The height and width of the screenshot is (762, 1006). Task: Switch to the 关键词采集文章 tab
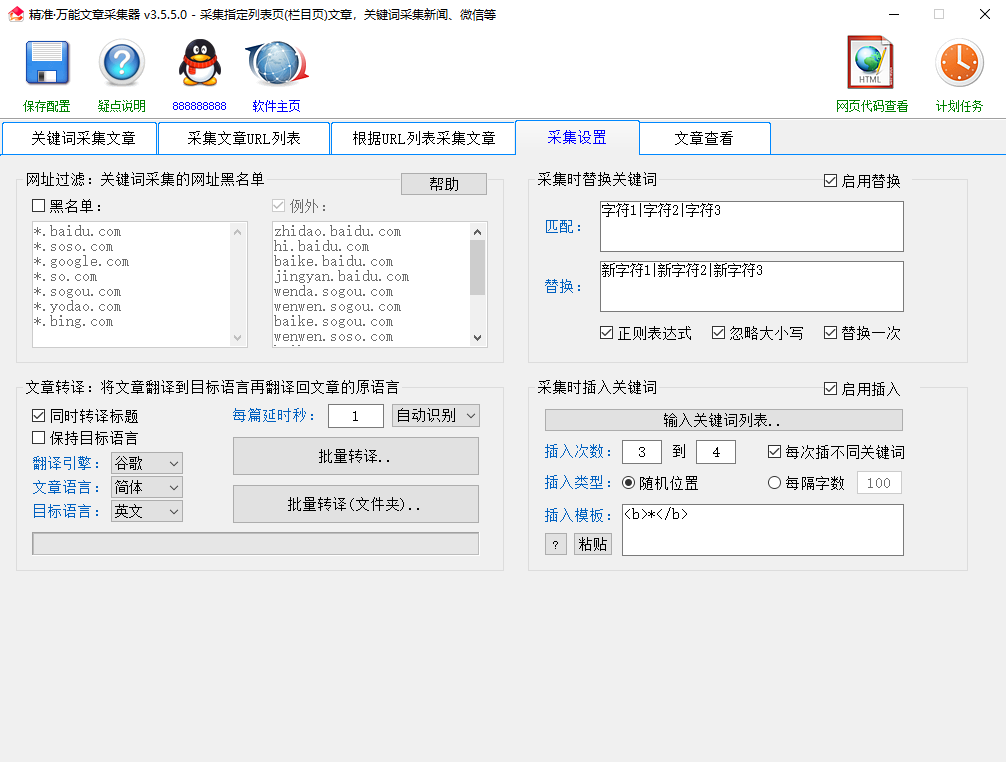[x=83, y=138]
